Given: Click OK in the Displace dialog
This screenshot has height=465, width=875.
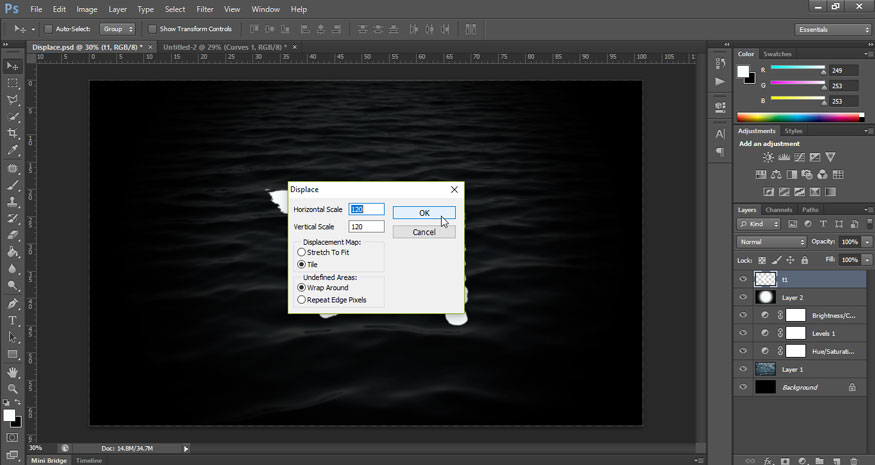Looking at the screenshot, I should click(424, 212).
